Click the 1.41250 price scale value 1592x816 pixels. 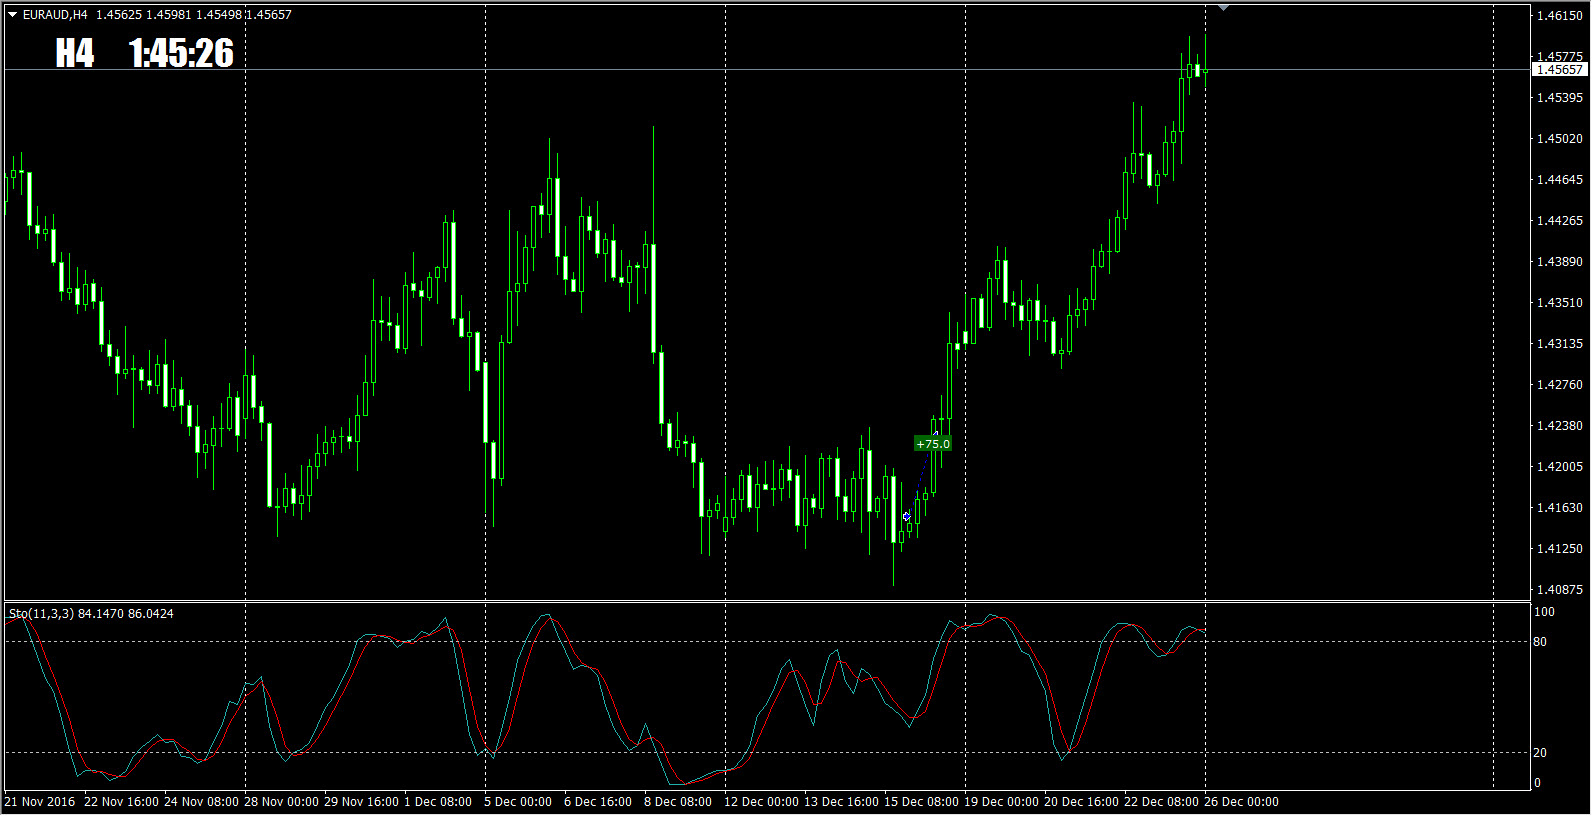pos(1560,549)
